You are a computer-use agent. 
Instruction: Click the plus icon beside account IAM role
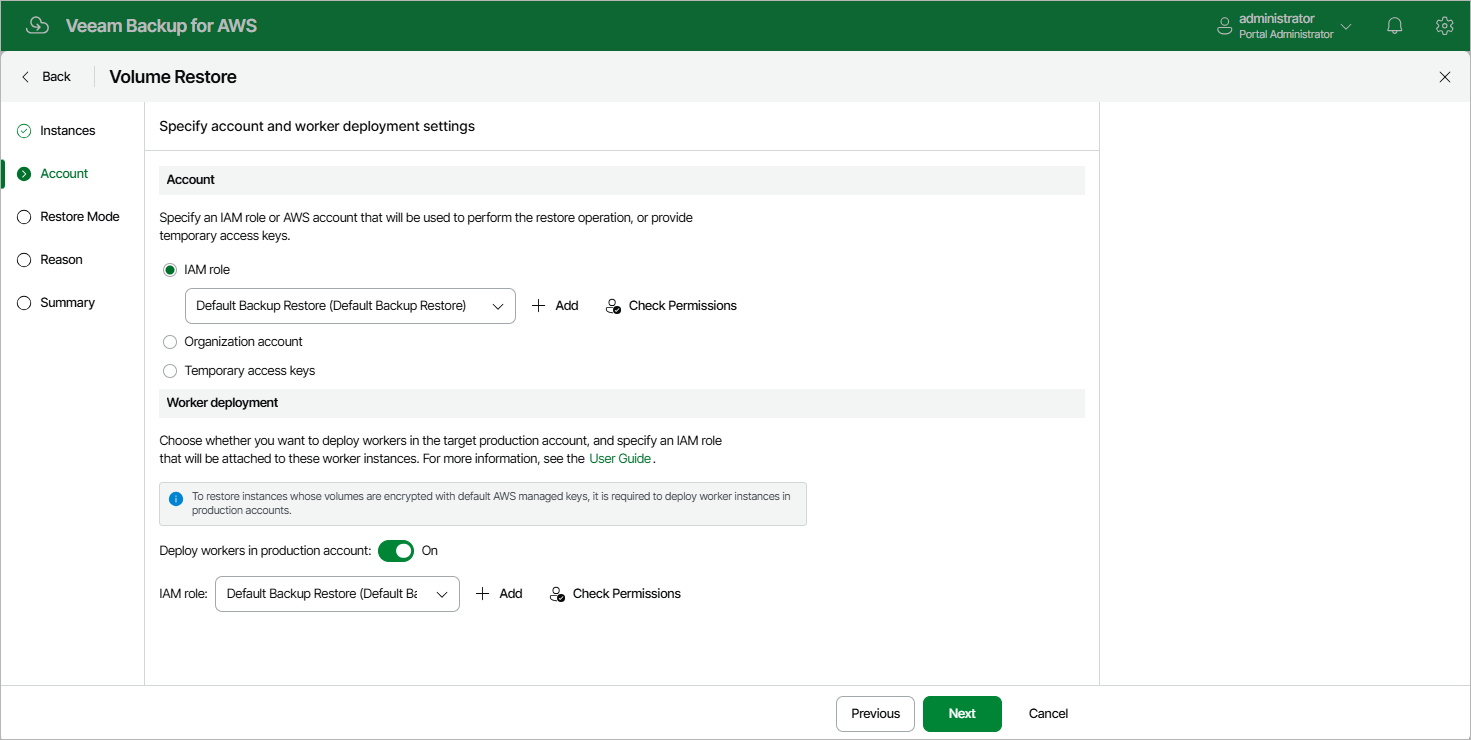[x=539, y=306]
